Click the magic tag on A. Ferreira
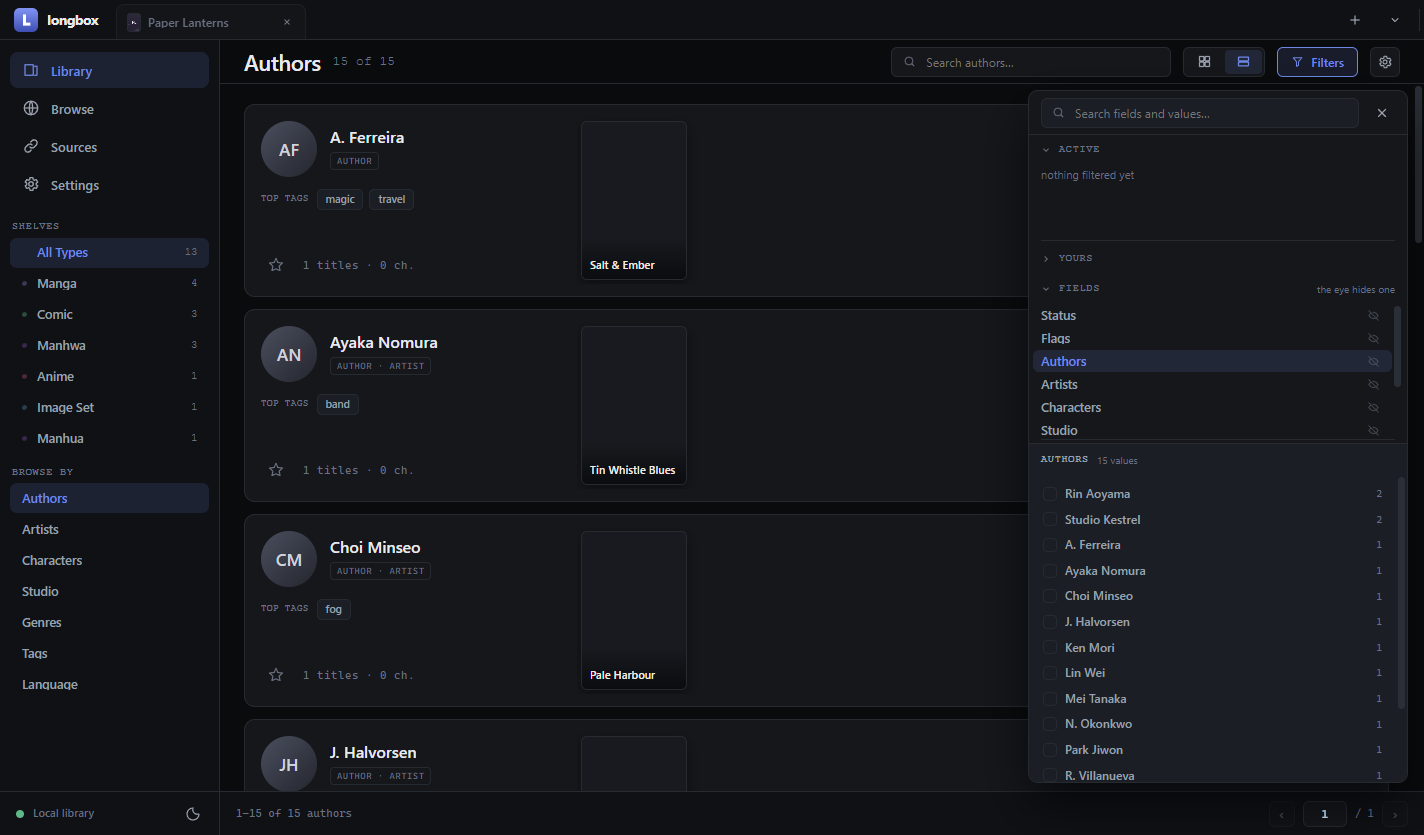 (340, 199)
